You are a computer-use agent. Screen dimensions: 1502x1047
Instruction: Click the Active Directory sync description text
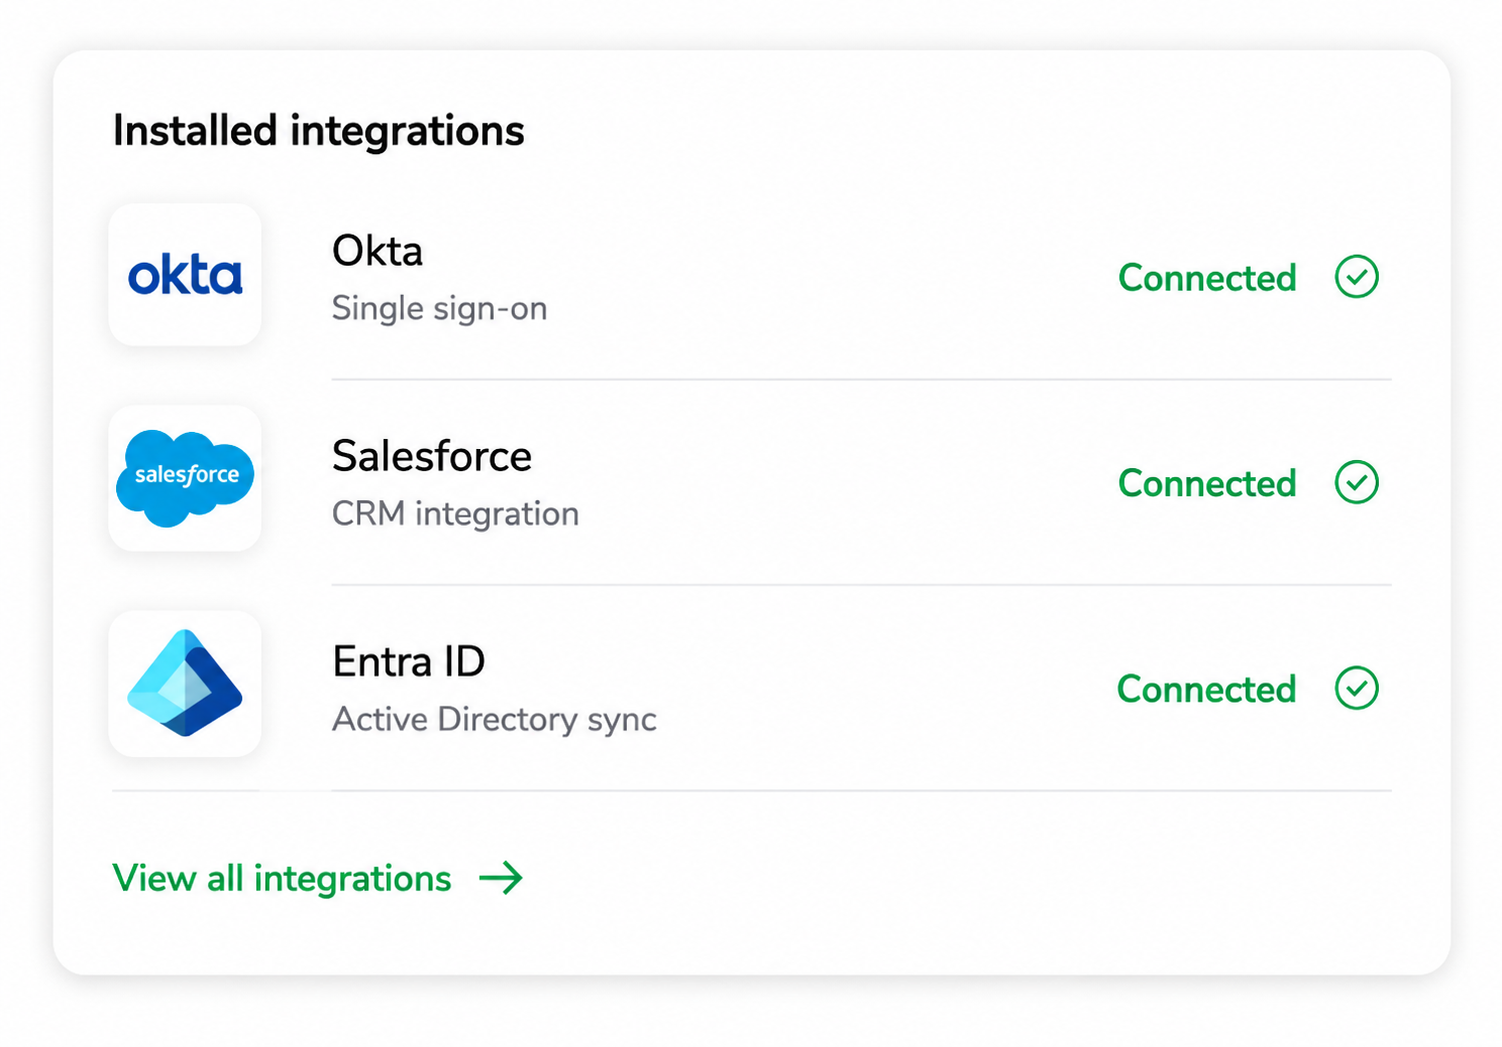click(x=494, y=719)
